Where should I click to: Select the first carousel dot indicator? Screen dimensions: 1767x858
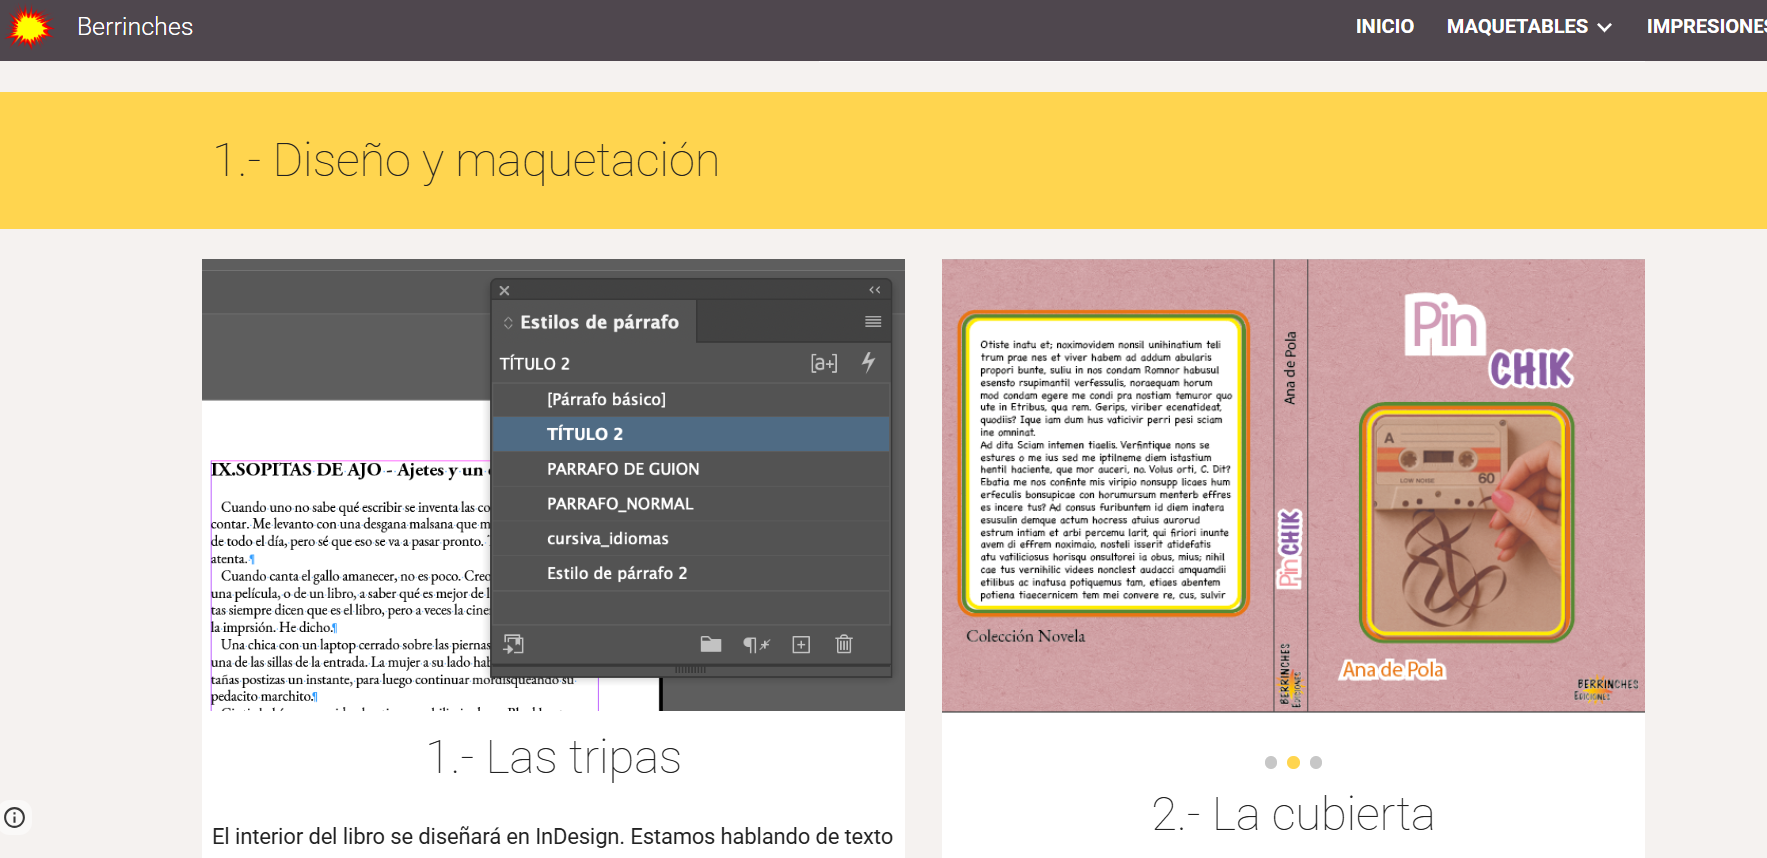click(x=1270, y=762)
